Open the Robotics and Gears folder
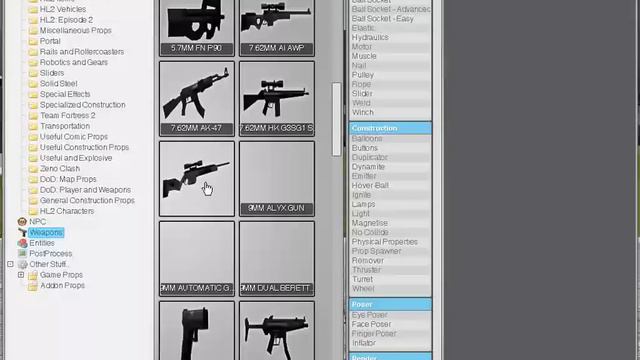Viewport: 640px width, 360px height. tap(74, 62)
